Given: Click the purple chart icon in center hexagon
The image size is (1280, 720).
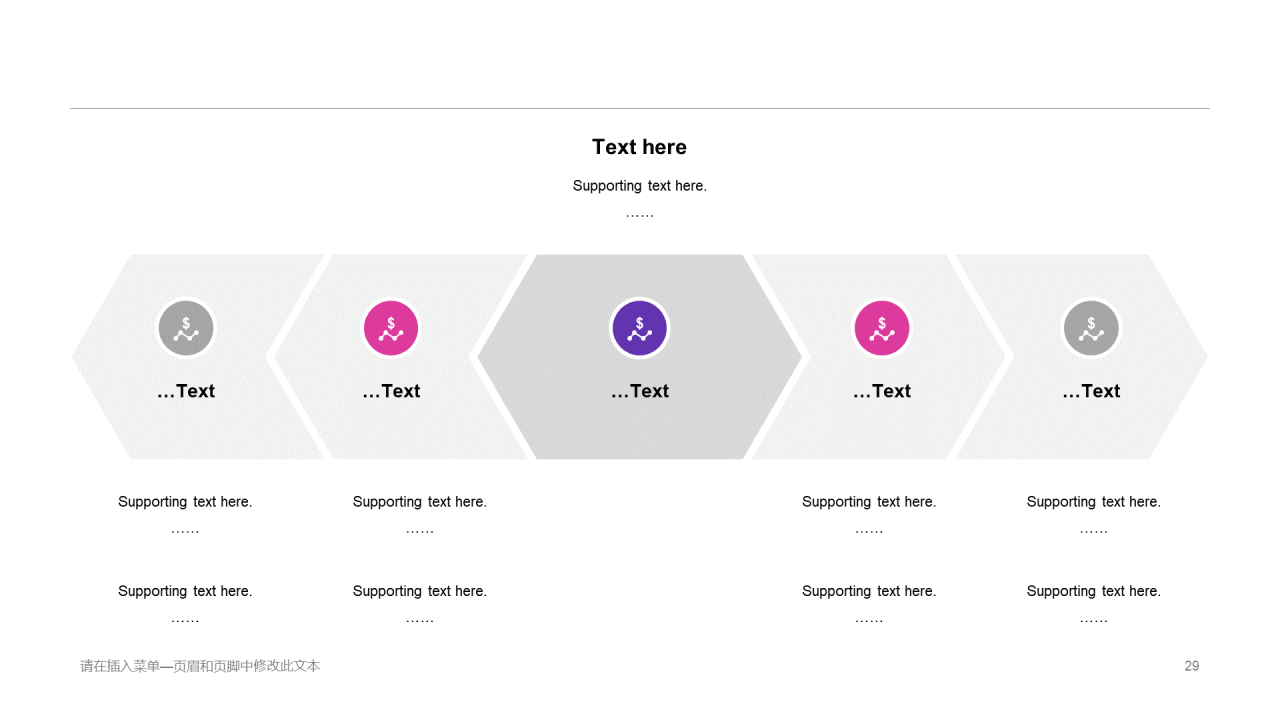Looking at the screenshot, I should point(639,328).
